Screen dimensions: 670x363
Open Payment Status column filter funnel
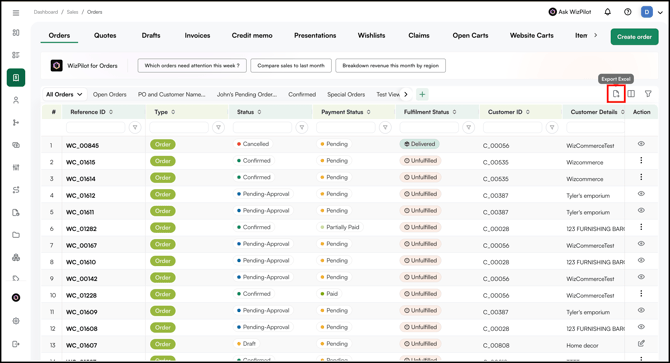click(x=385, y=127)
